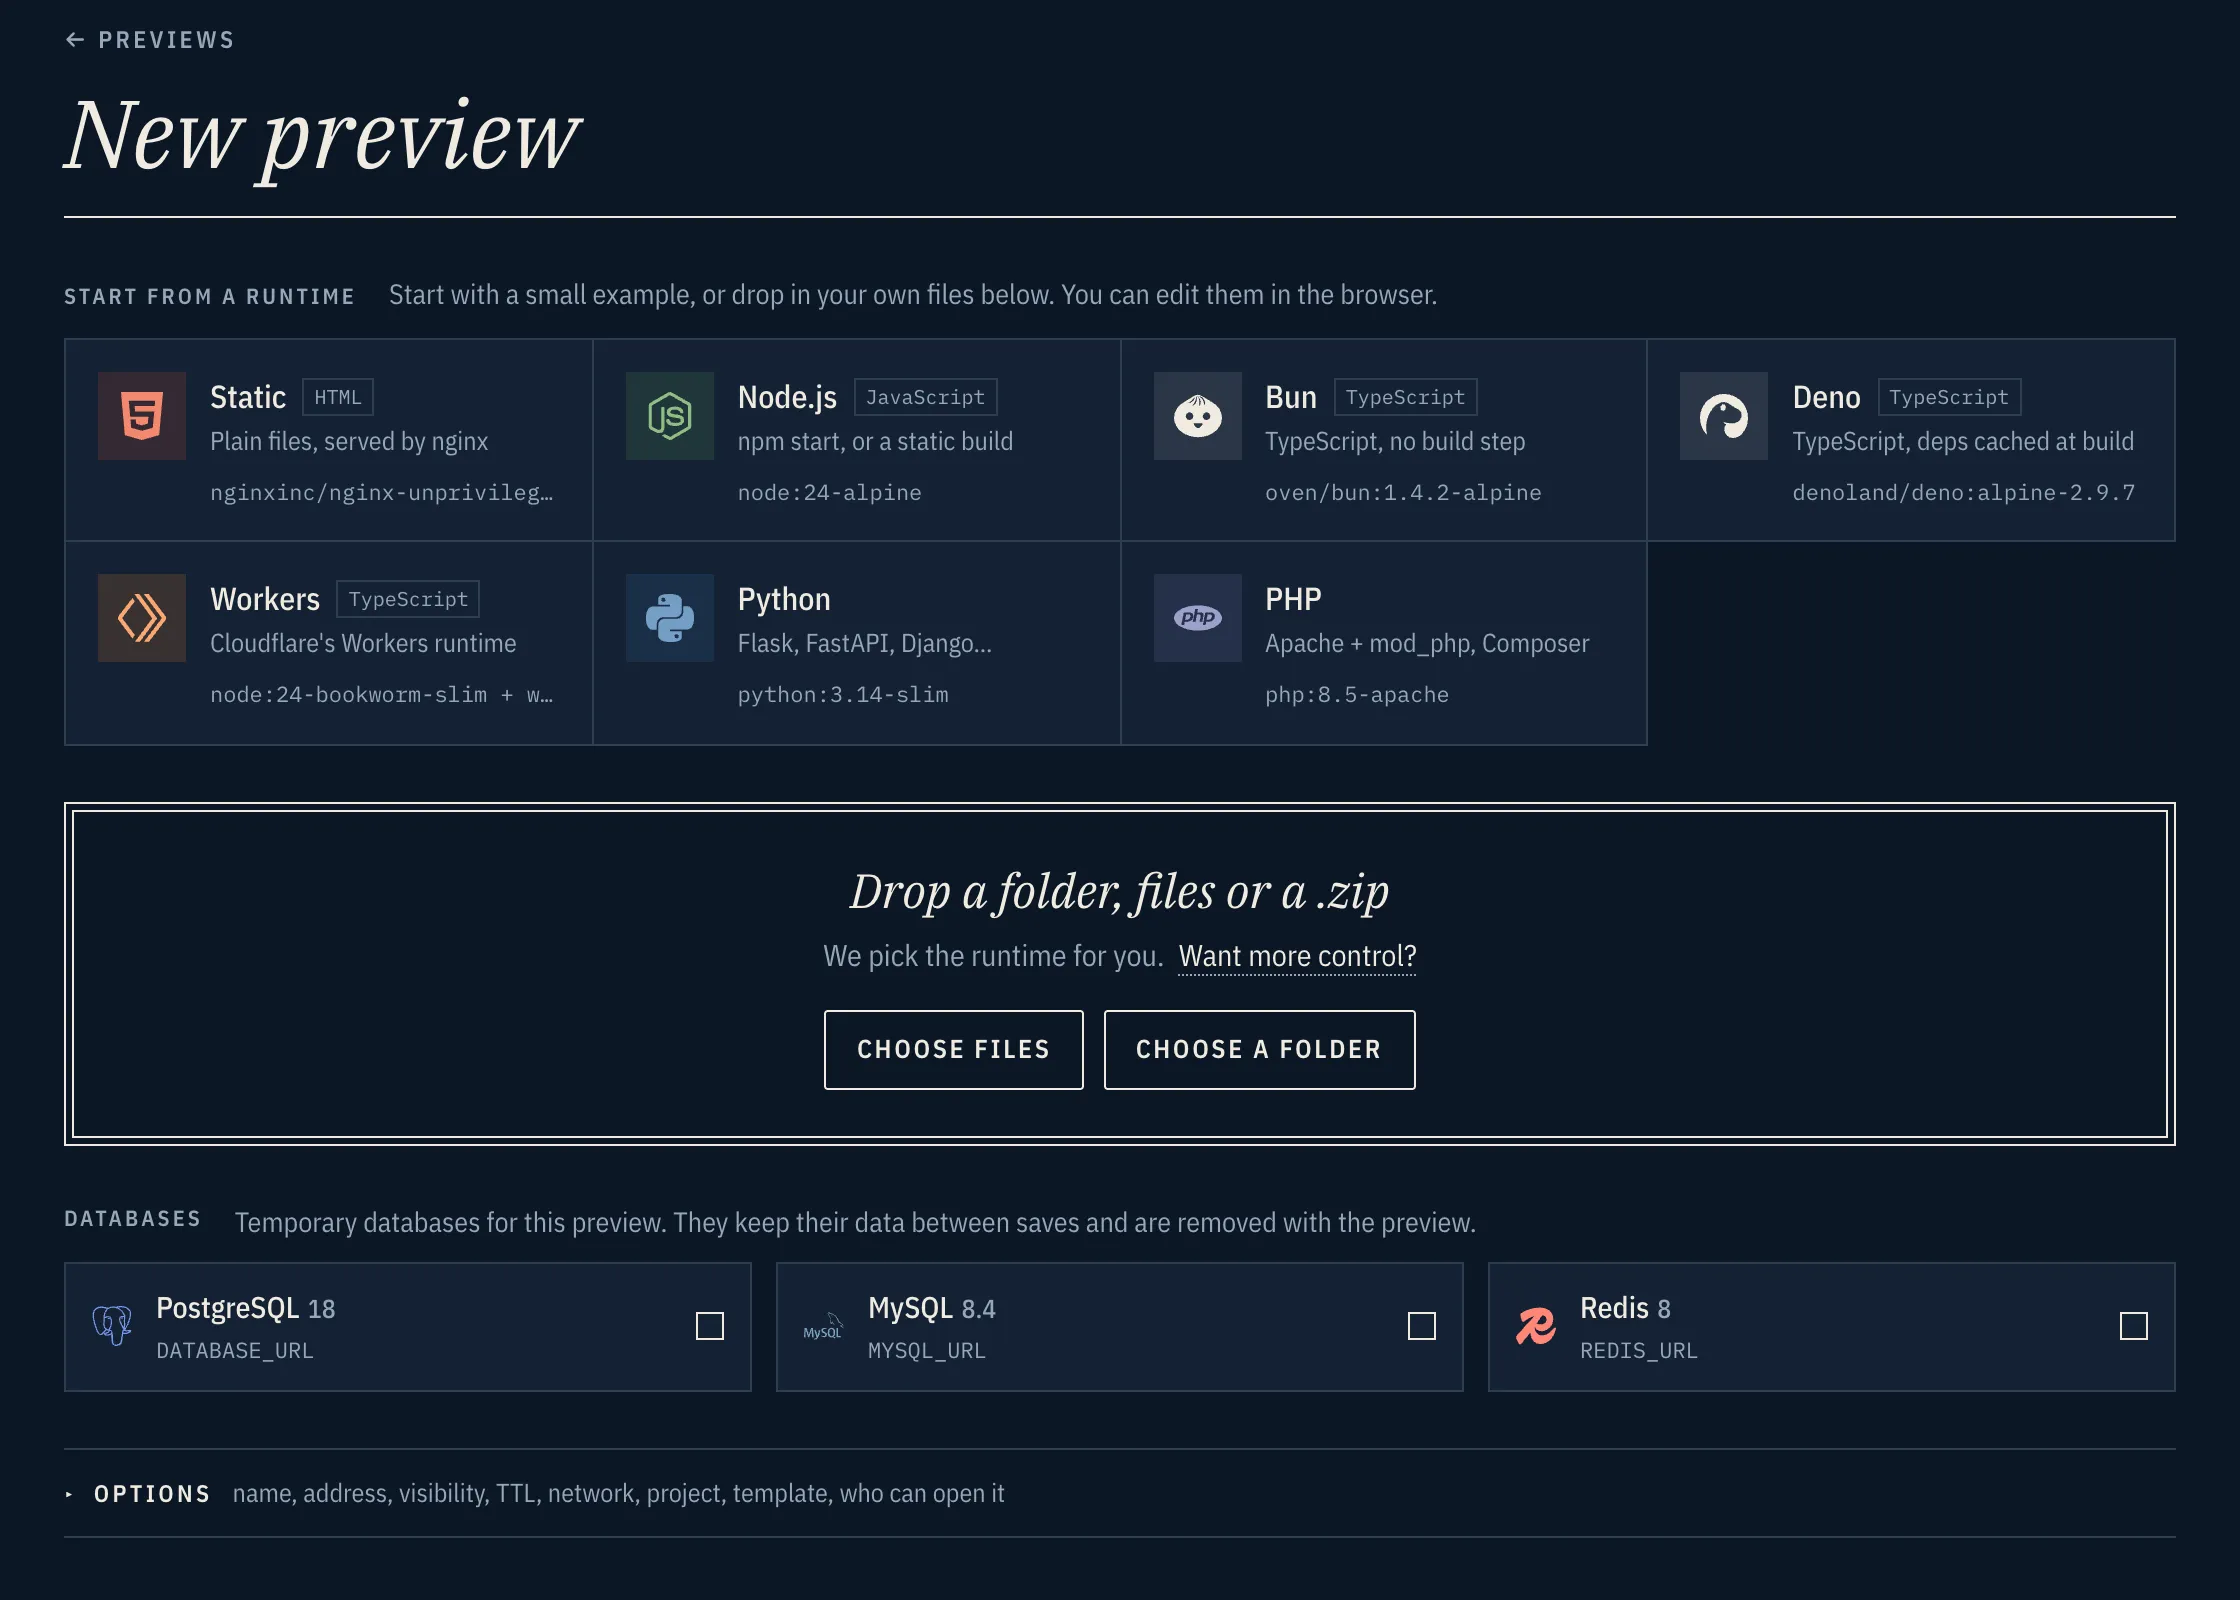
Task: Click the nginxinc/nginx-unprivileg… image name
Action: coord(381,493)
